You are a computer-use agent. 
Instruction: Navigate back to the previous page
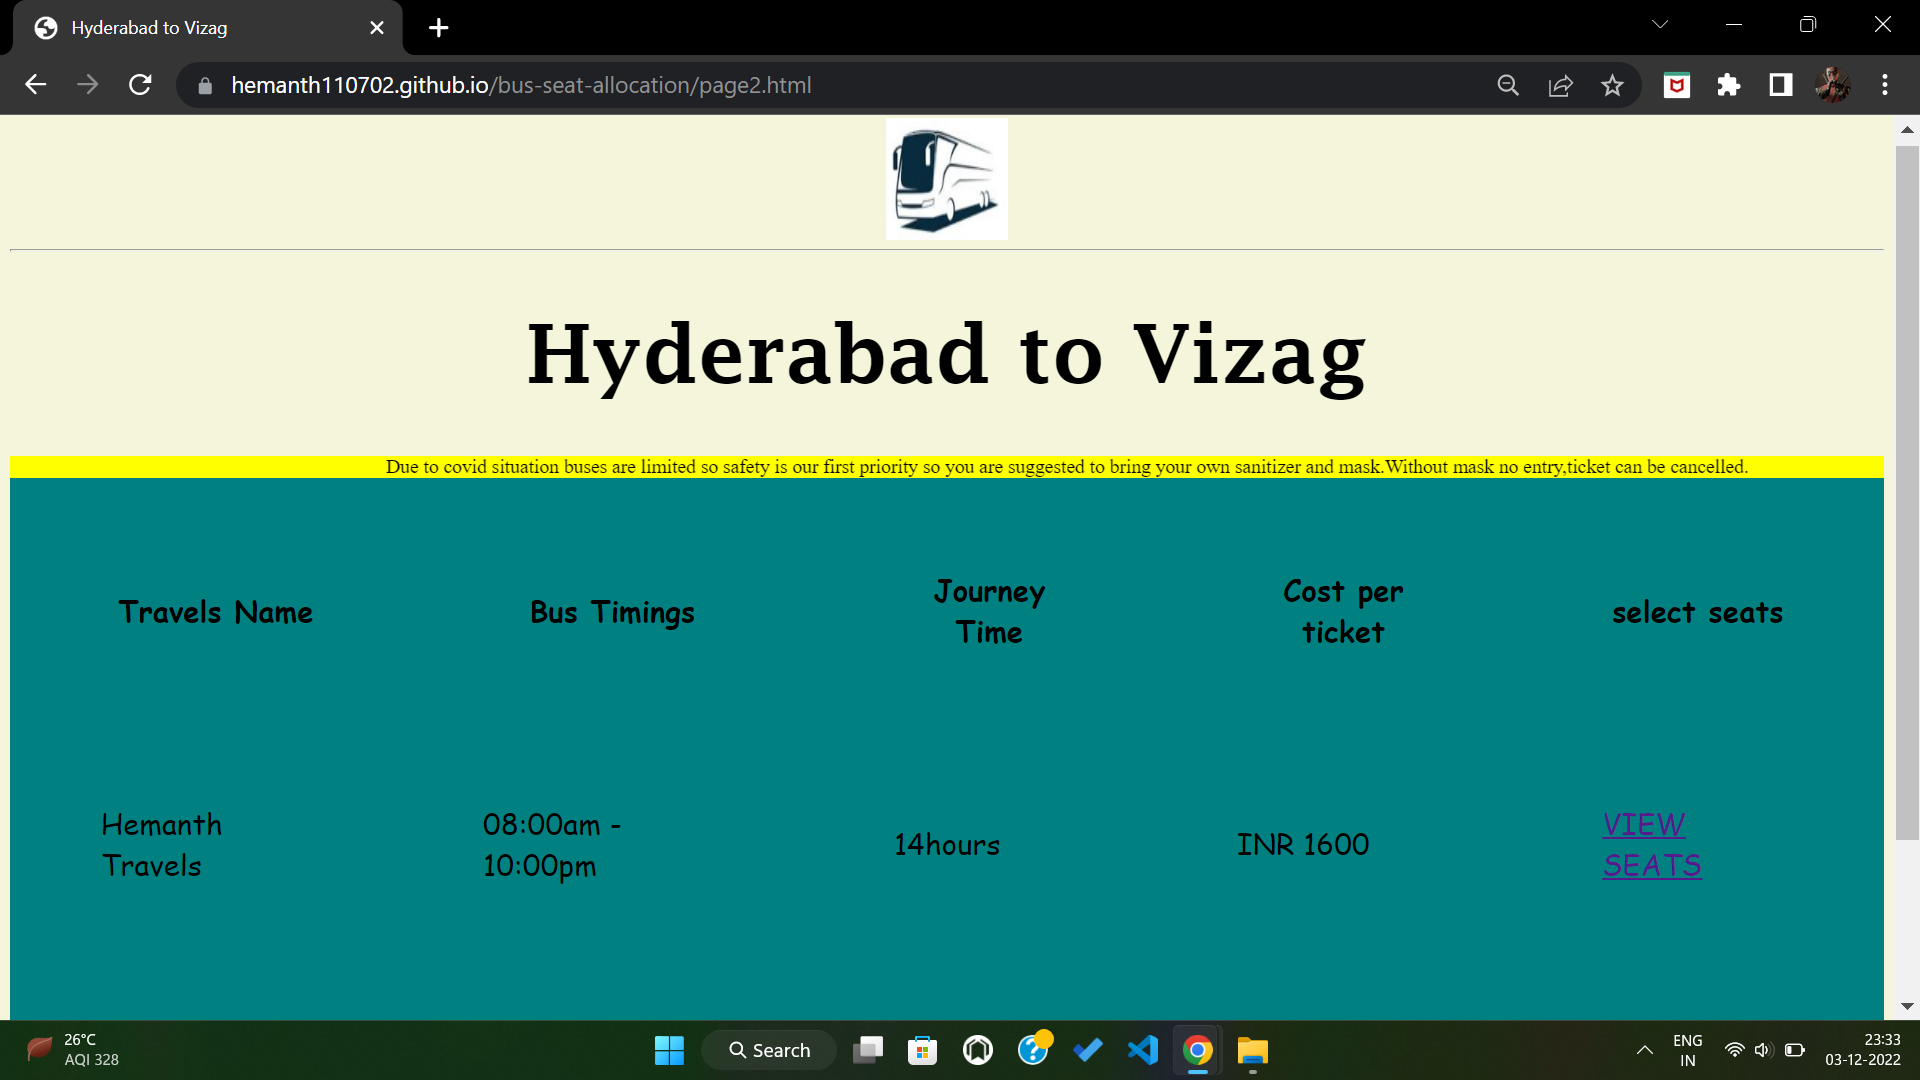pos(36,84)
